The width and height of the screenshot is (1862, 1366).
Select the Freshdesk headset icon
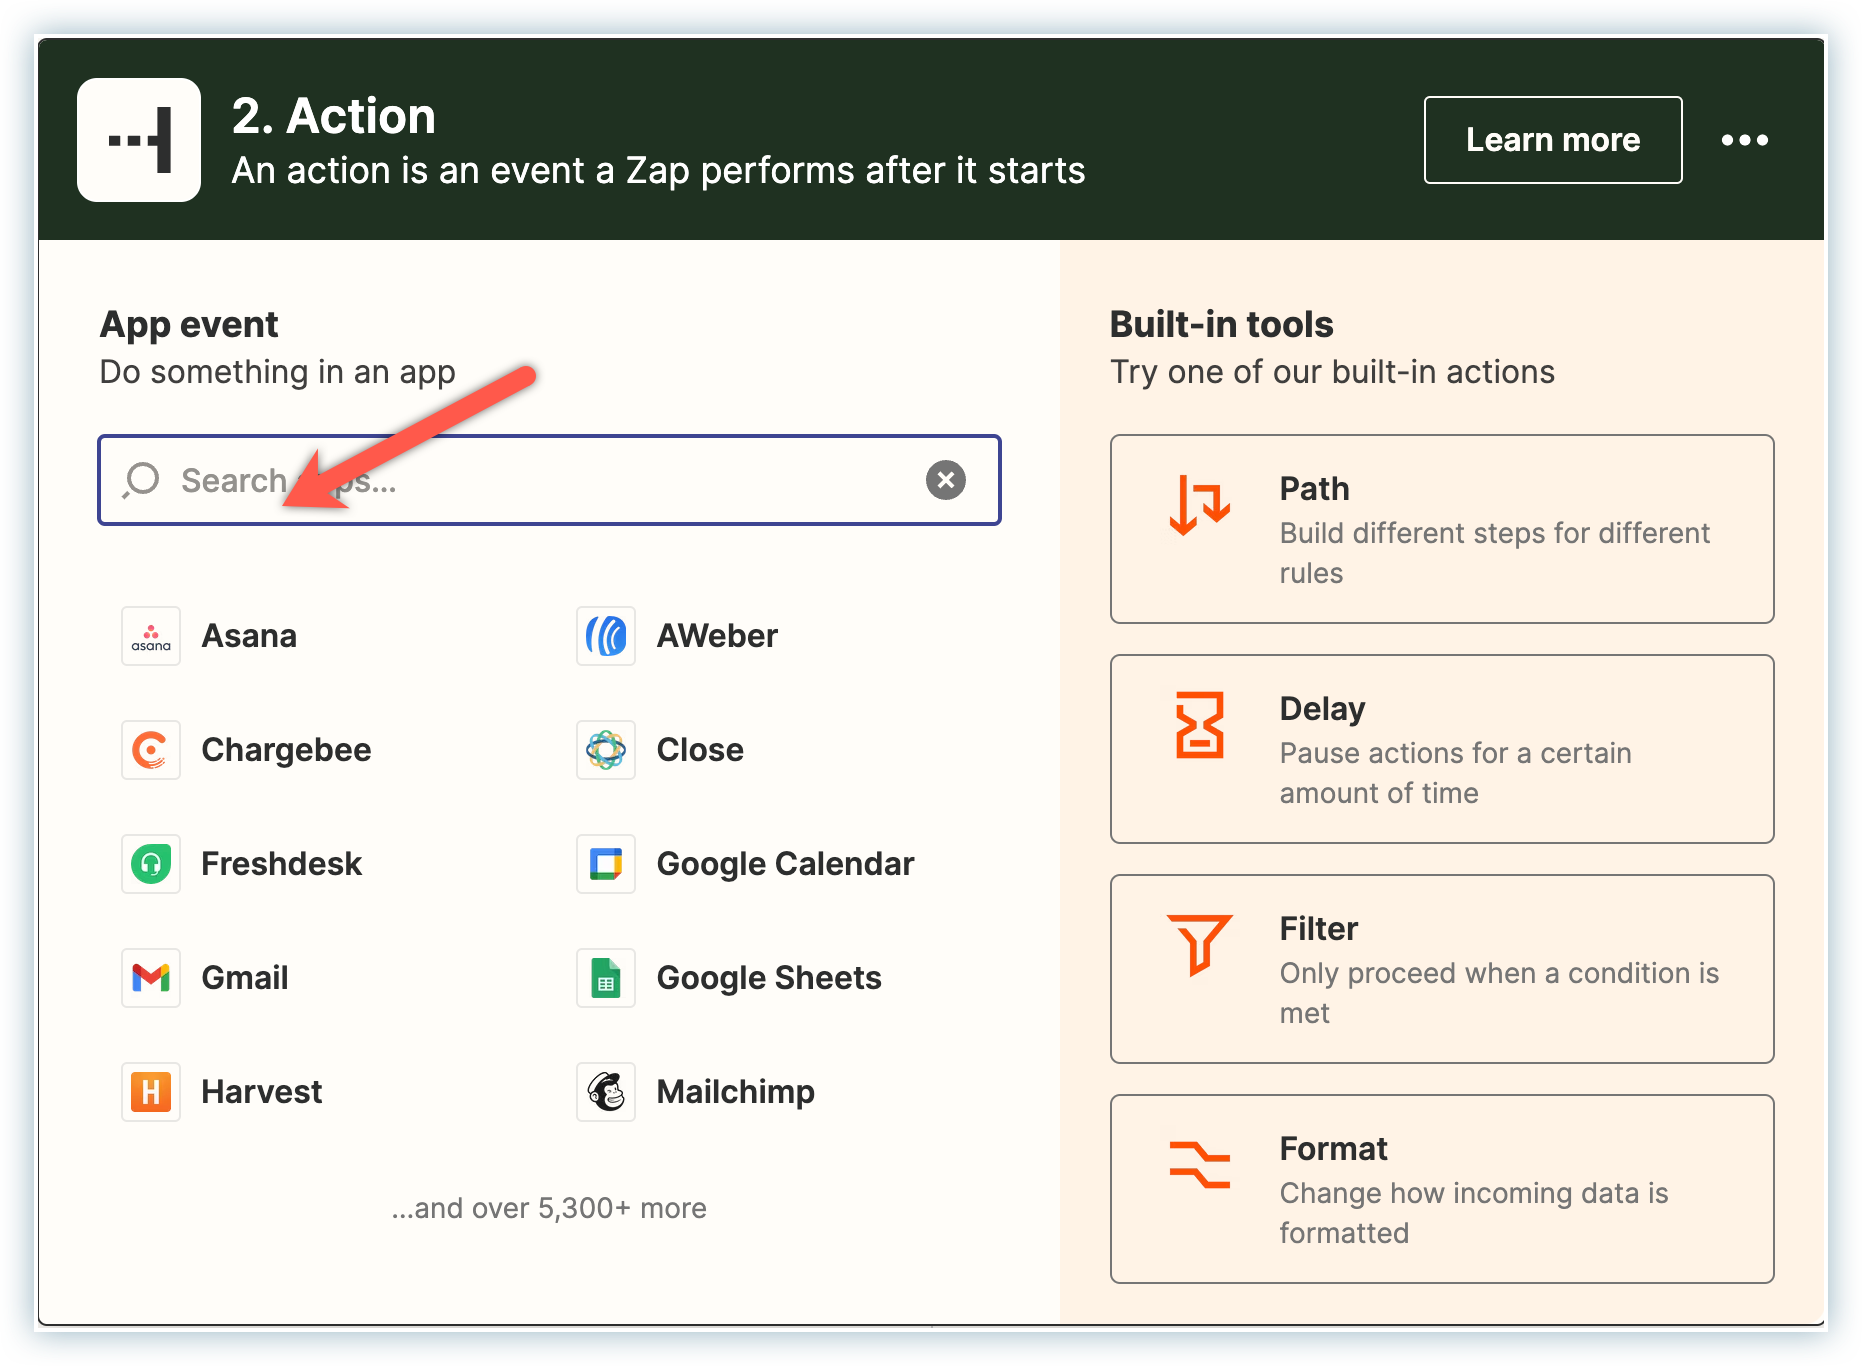(151, 864)
